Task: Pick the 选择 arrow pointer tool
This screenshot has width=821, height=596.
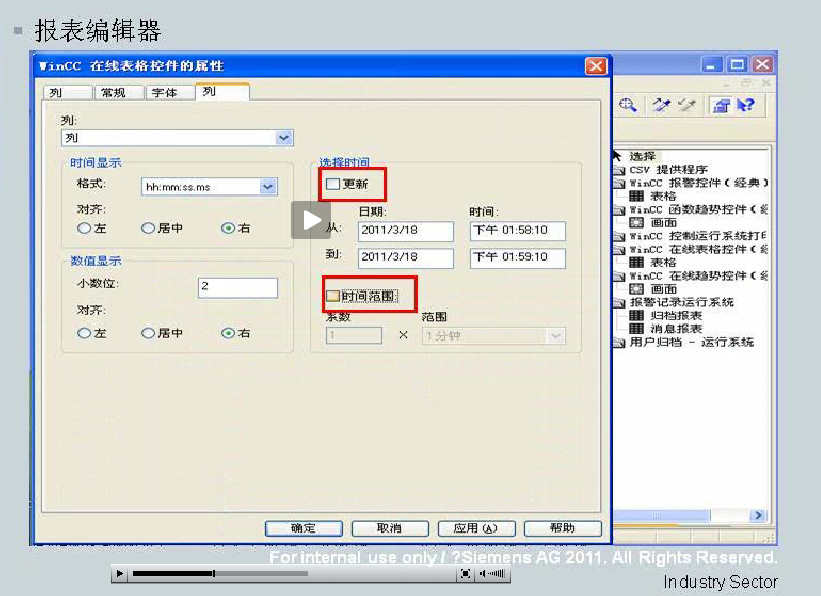Action: [x=617, y=156]
